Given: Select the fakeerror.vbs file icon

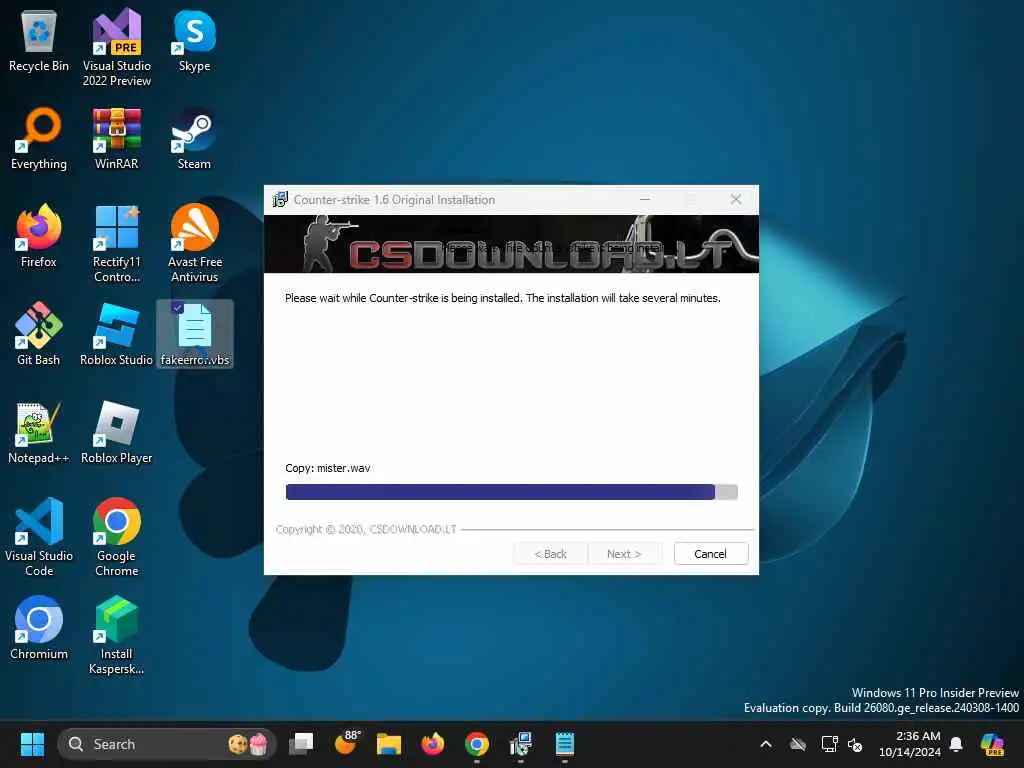Looking at the screenshot, I should point(195,334).
